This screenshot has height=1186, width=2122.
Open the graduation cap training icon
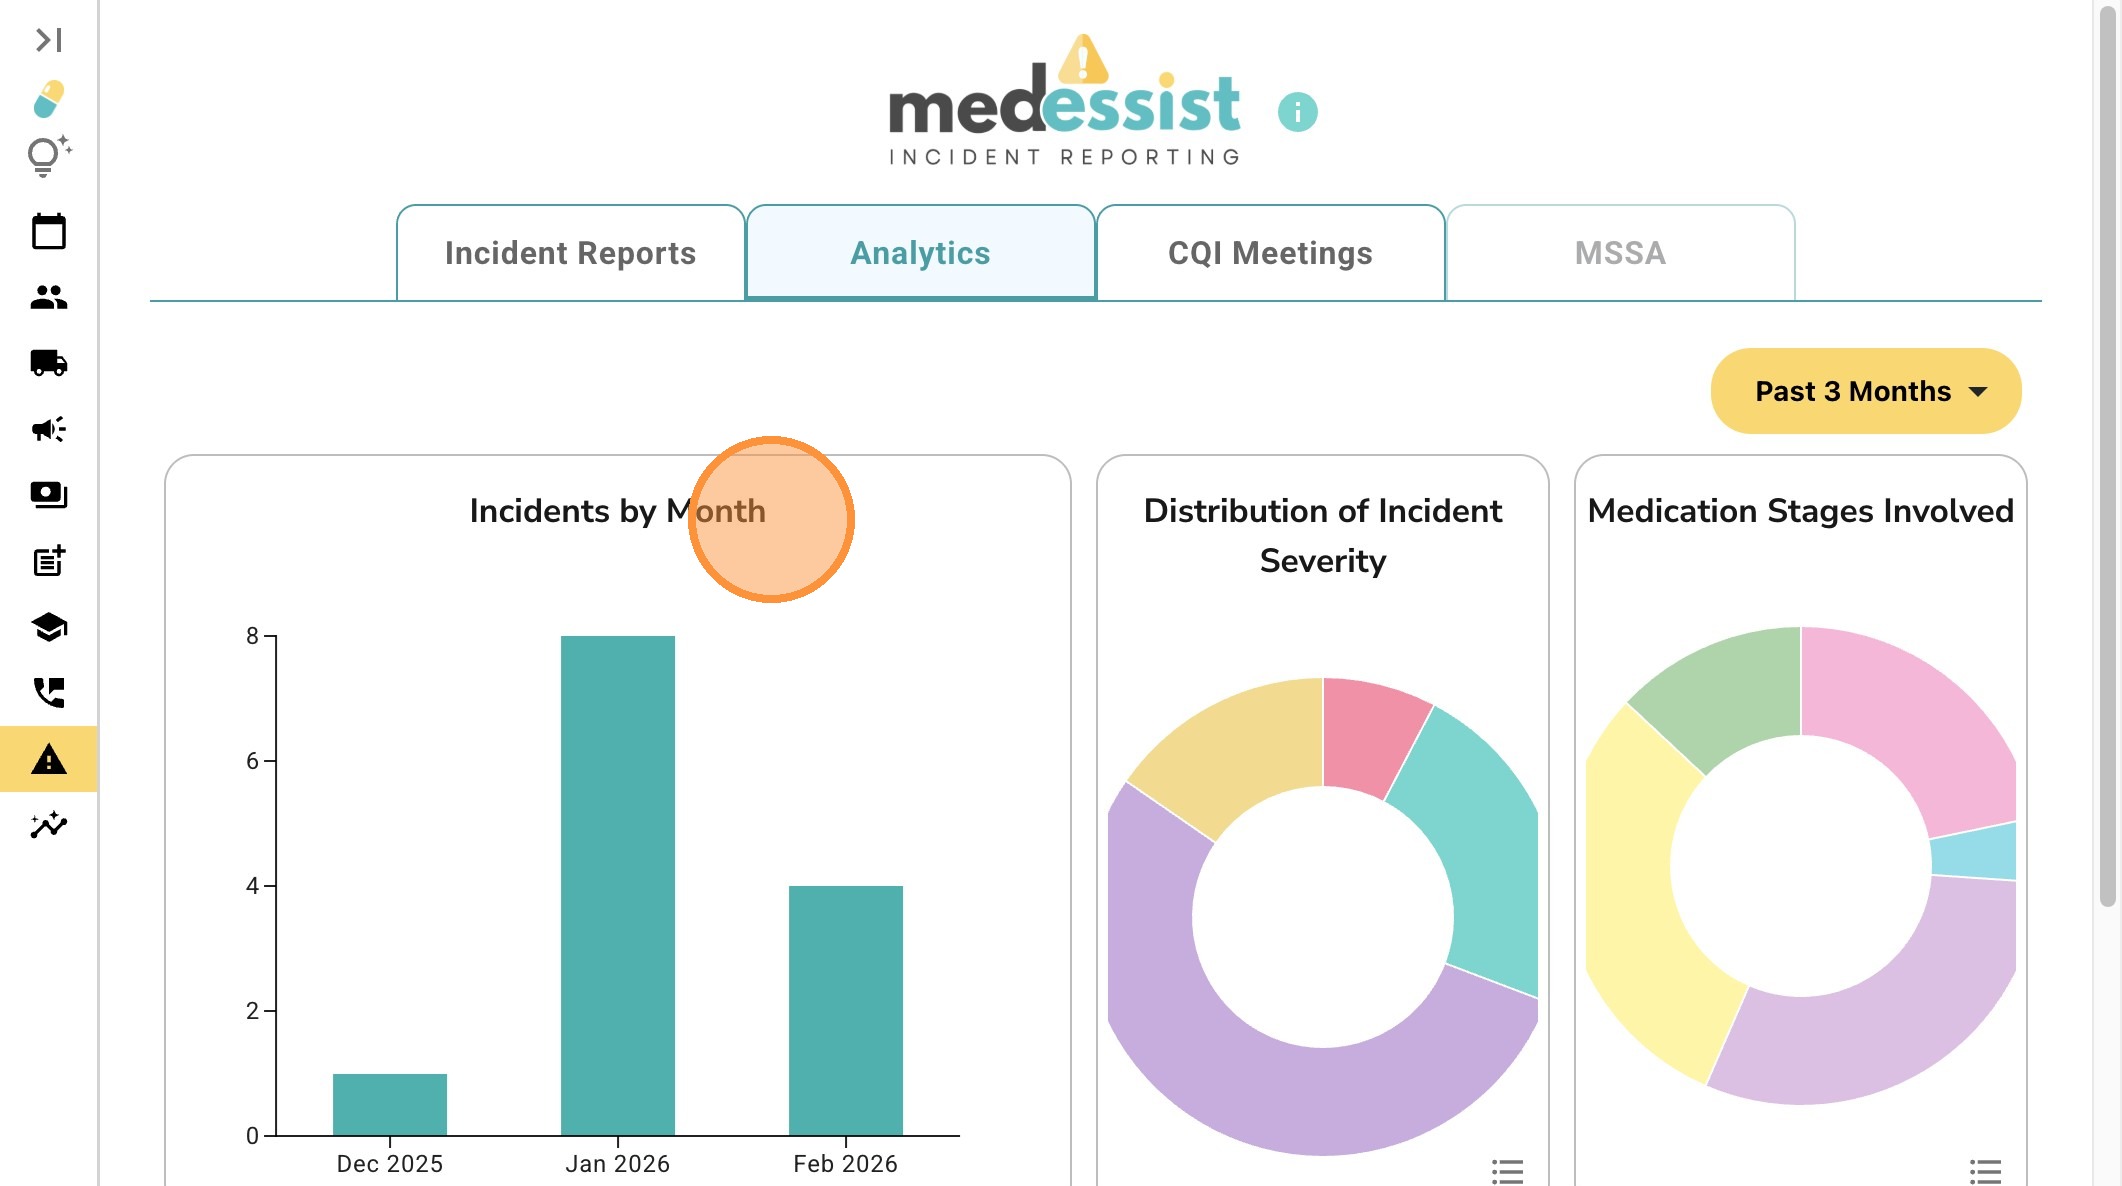pos(48,627)
